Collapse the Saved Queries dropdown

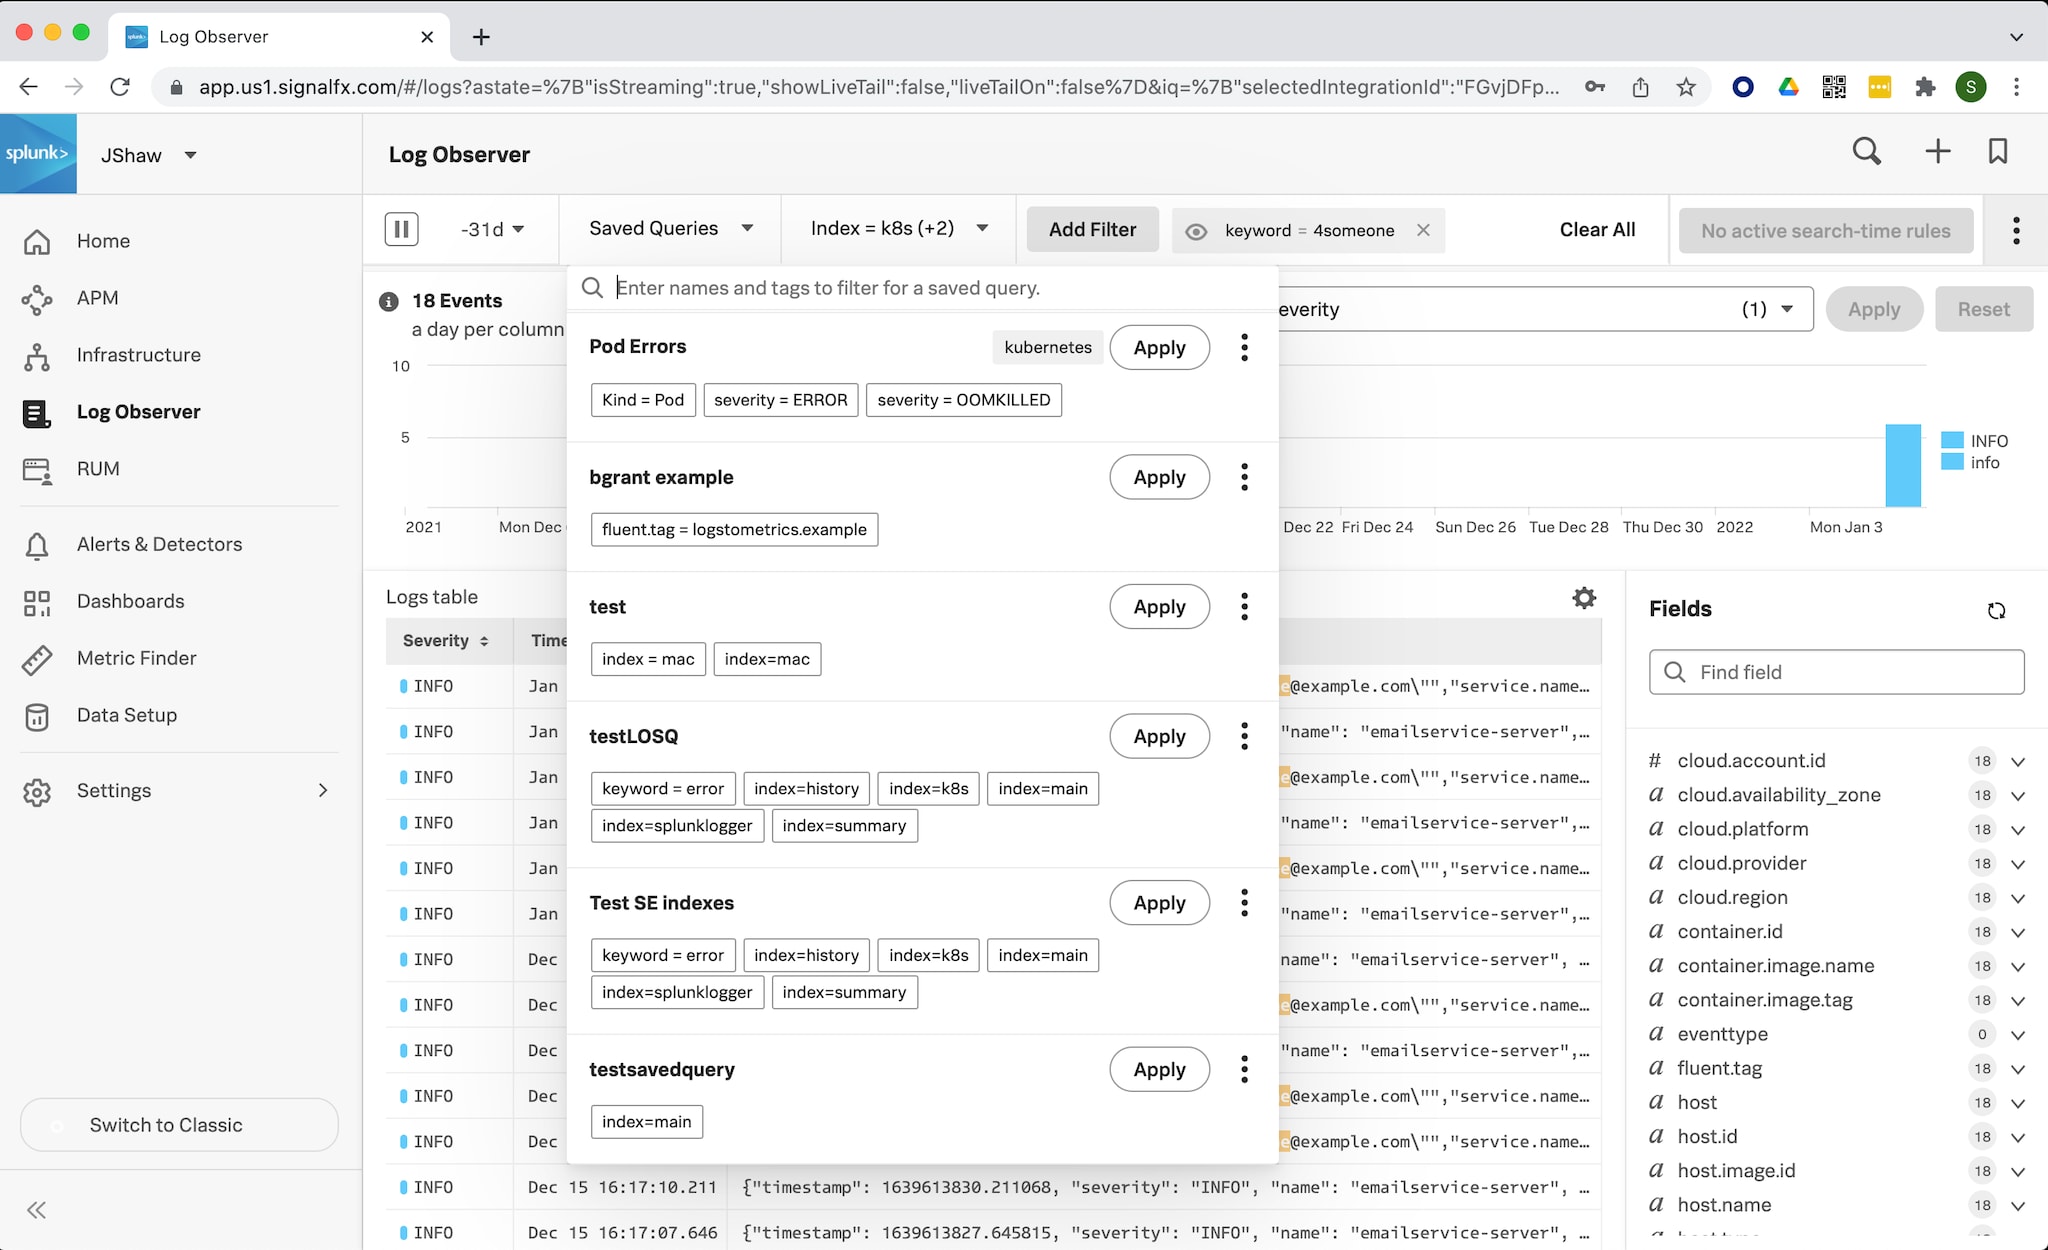(x=671, y=229)
